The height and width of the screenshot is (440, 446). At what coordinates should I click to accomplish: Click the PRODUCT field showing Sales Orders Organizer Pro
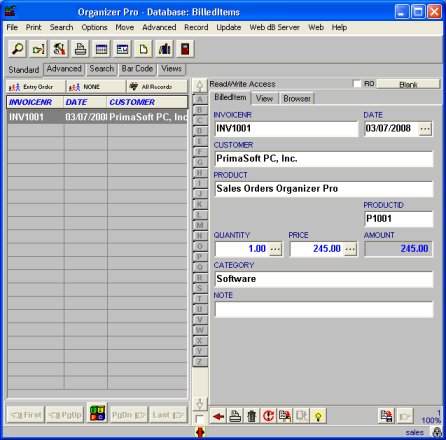[324, 189]
